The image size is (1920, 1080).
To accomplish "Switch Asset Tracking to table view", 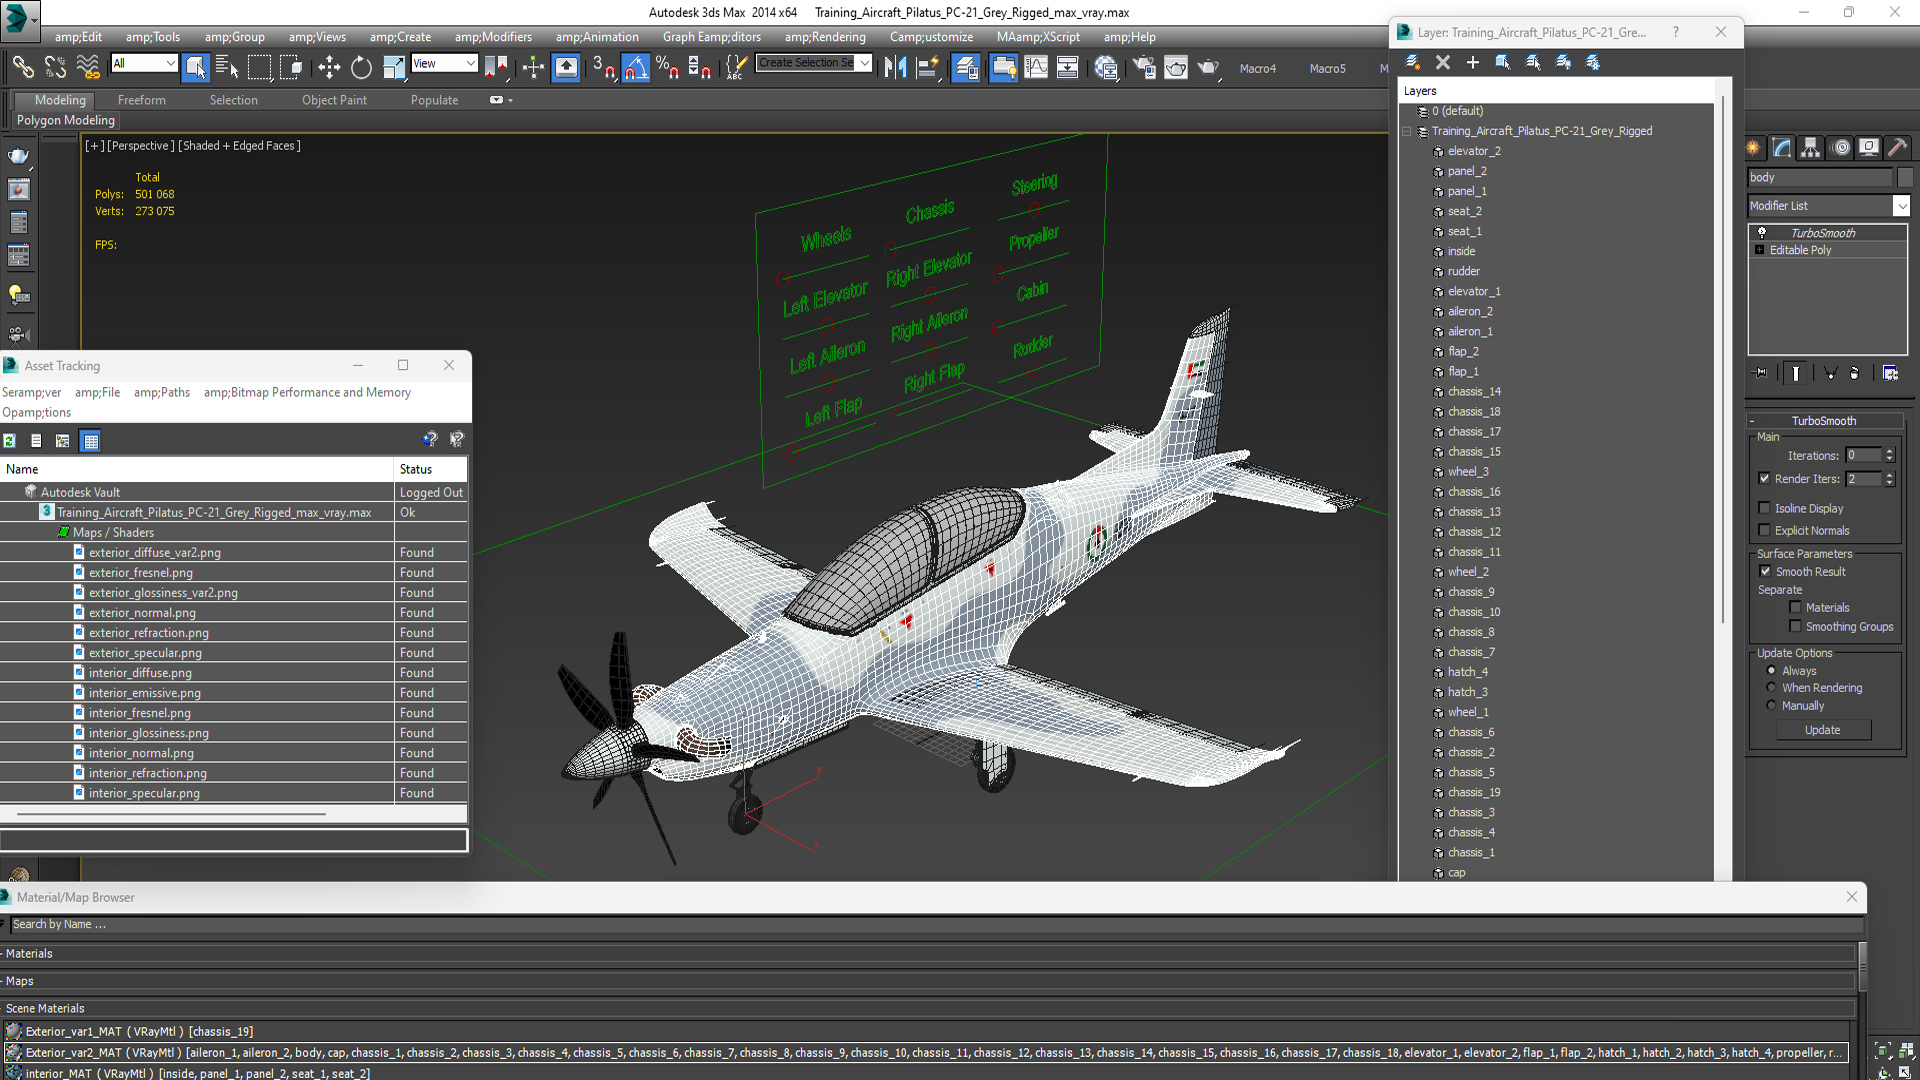I will coord(91,441).
